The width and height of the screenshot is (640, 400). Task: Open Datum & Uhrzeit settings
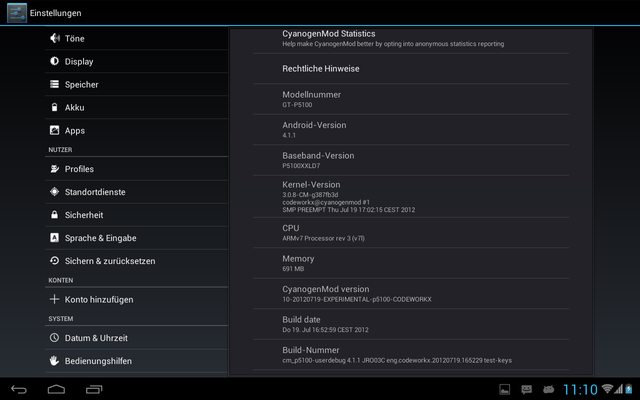coord(95,338)
